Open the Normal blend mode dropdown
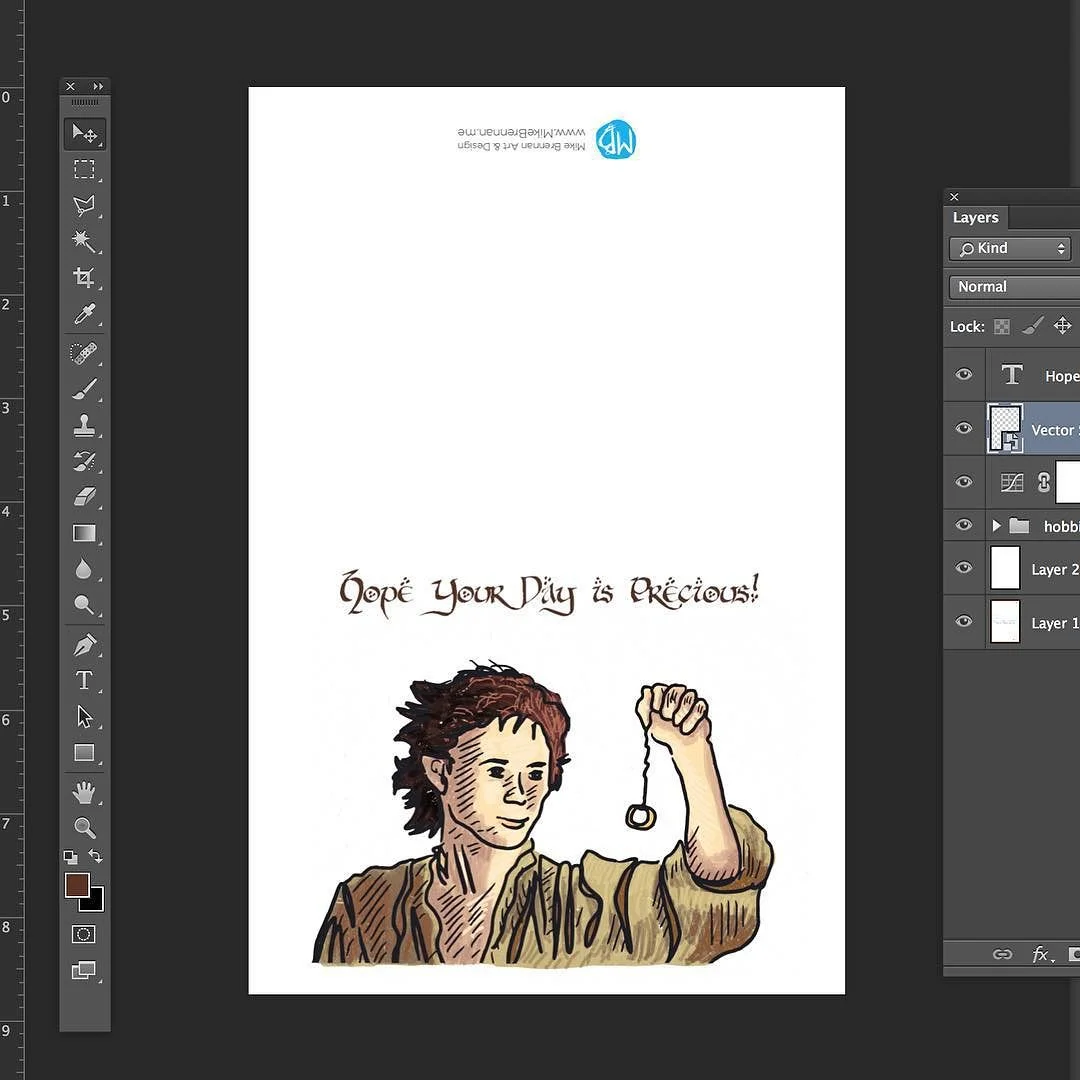This screenshot has height=1080, width=1080. tap(1015, 287)
